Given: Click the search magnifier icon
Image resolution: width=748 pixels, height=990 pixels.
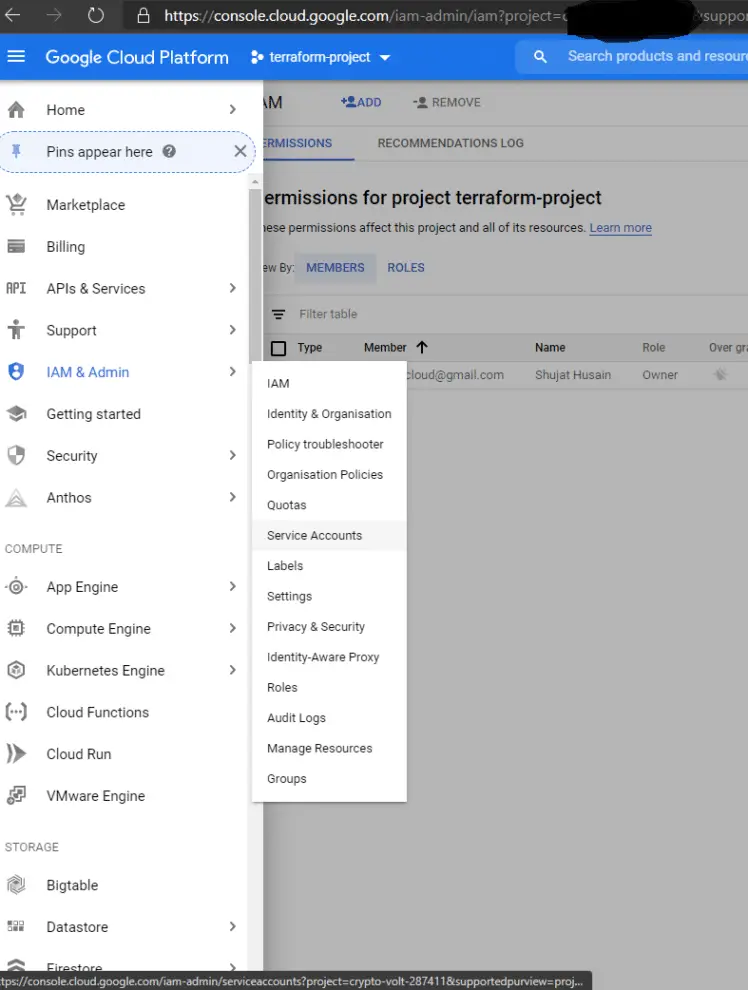Looking at the screenshot, I should (540, 57).
